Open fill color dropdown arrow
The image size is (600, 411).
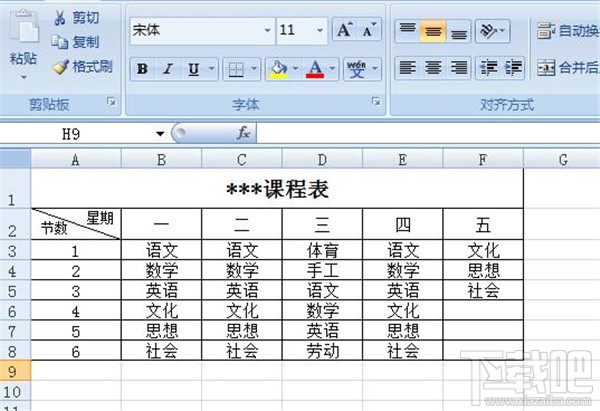tap(295, 69)
